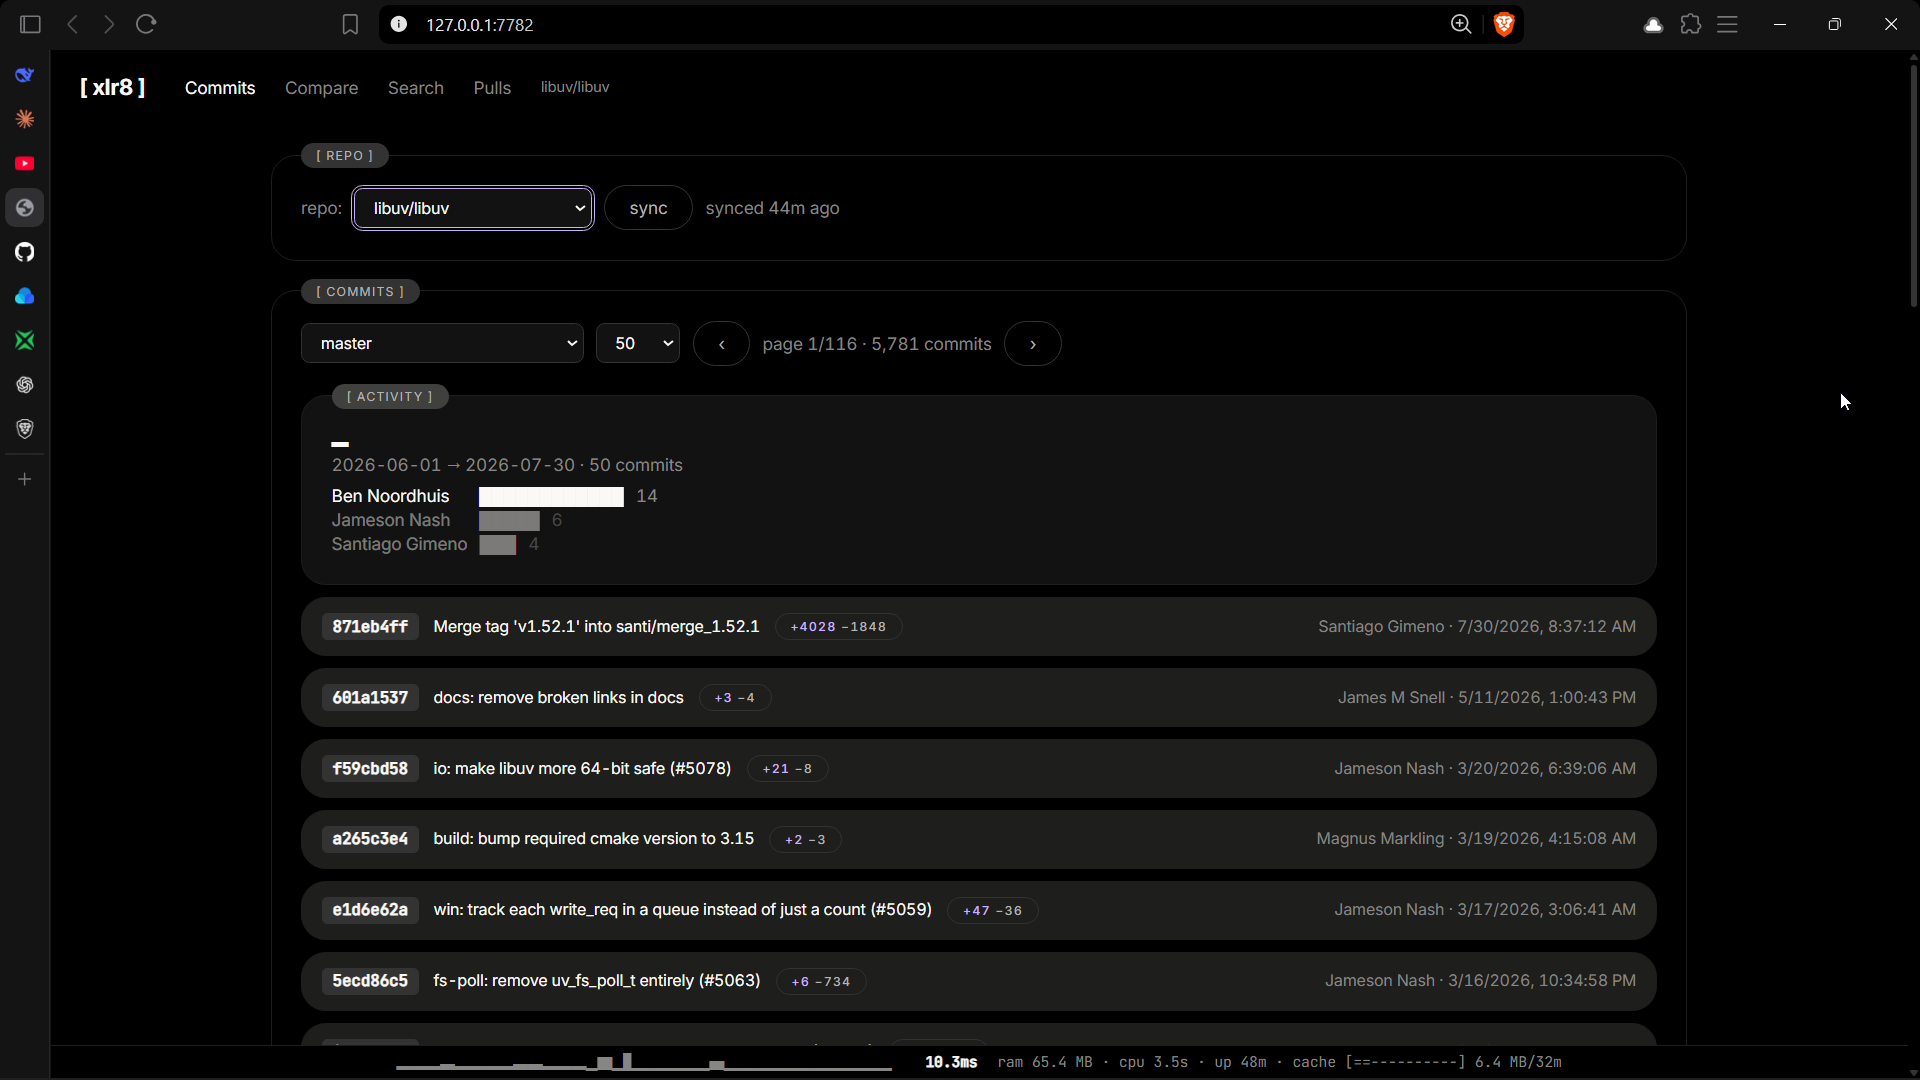Image resolution: width=1920 pixels, height=1080 pixels.
Task: Open the GitHub sidebar icon
Action: [x=25, y=252]
